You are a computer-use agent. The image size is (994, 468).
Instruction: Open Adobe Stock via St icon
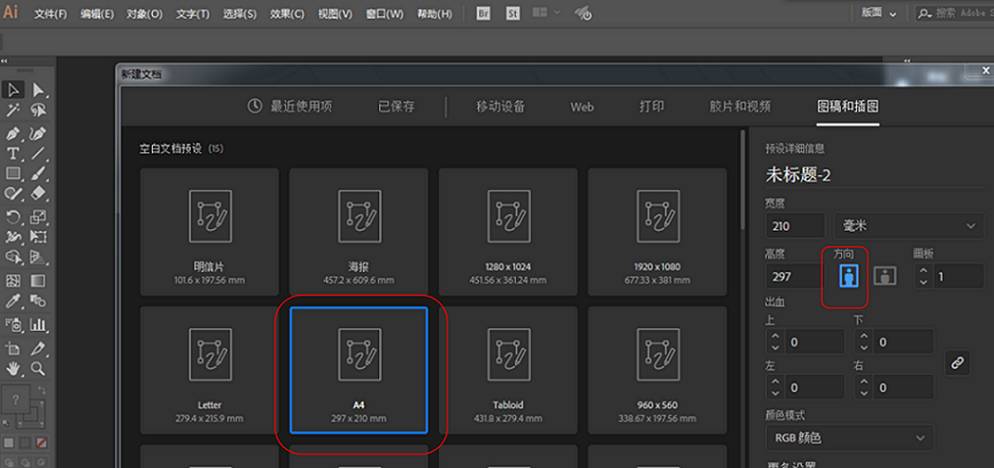(x=513, y=13)
